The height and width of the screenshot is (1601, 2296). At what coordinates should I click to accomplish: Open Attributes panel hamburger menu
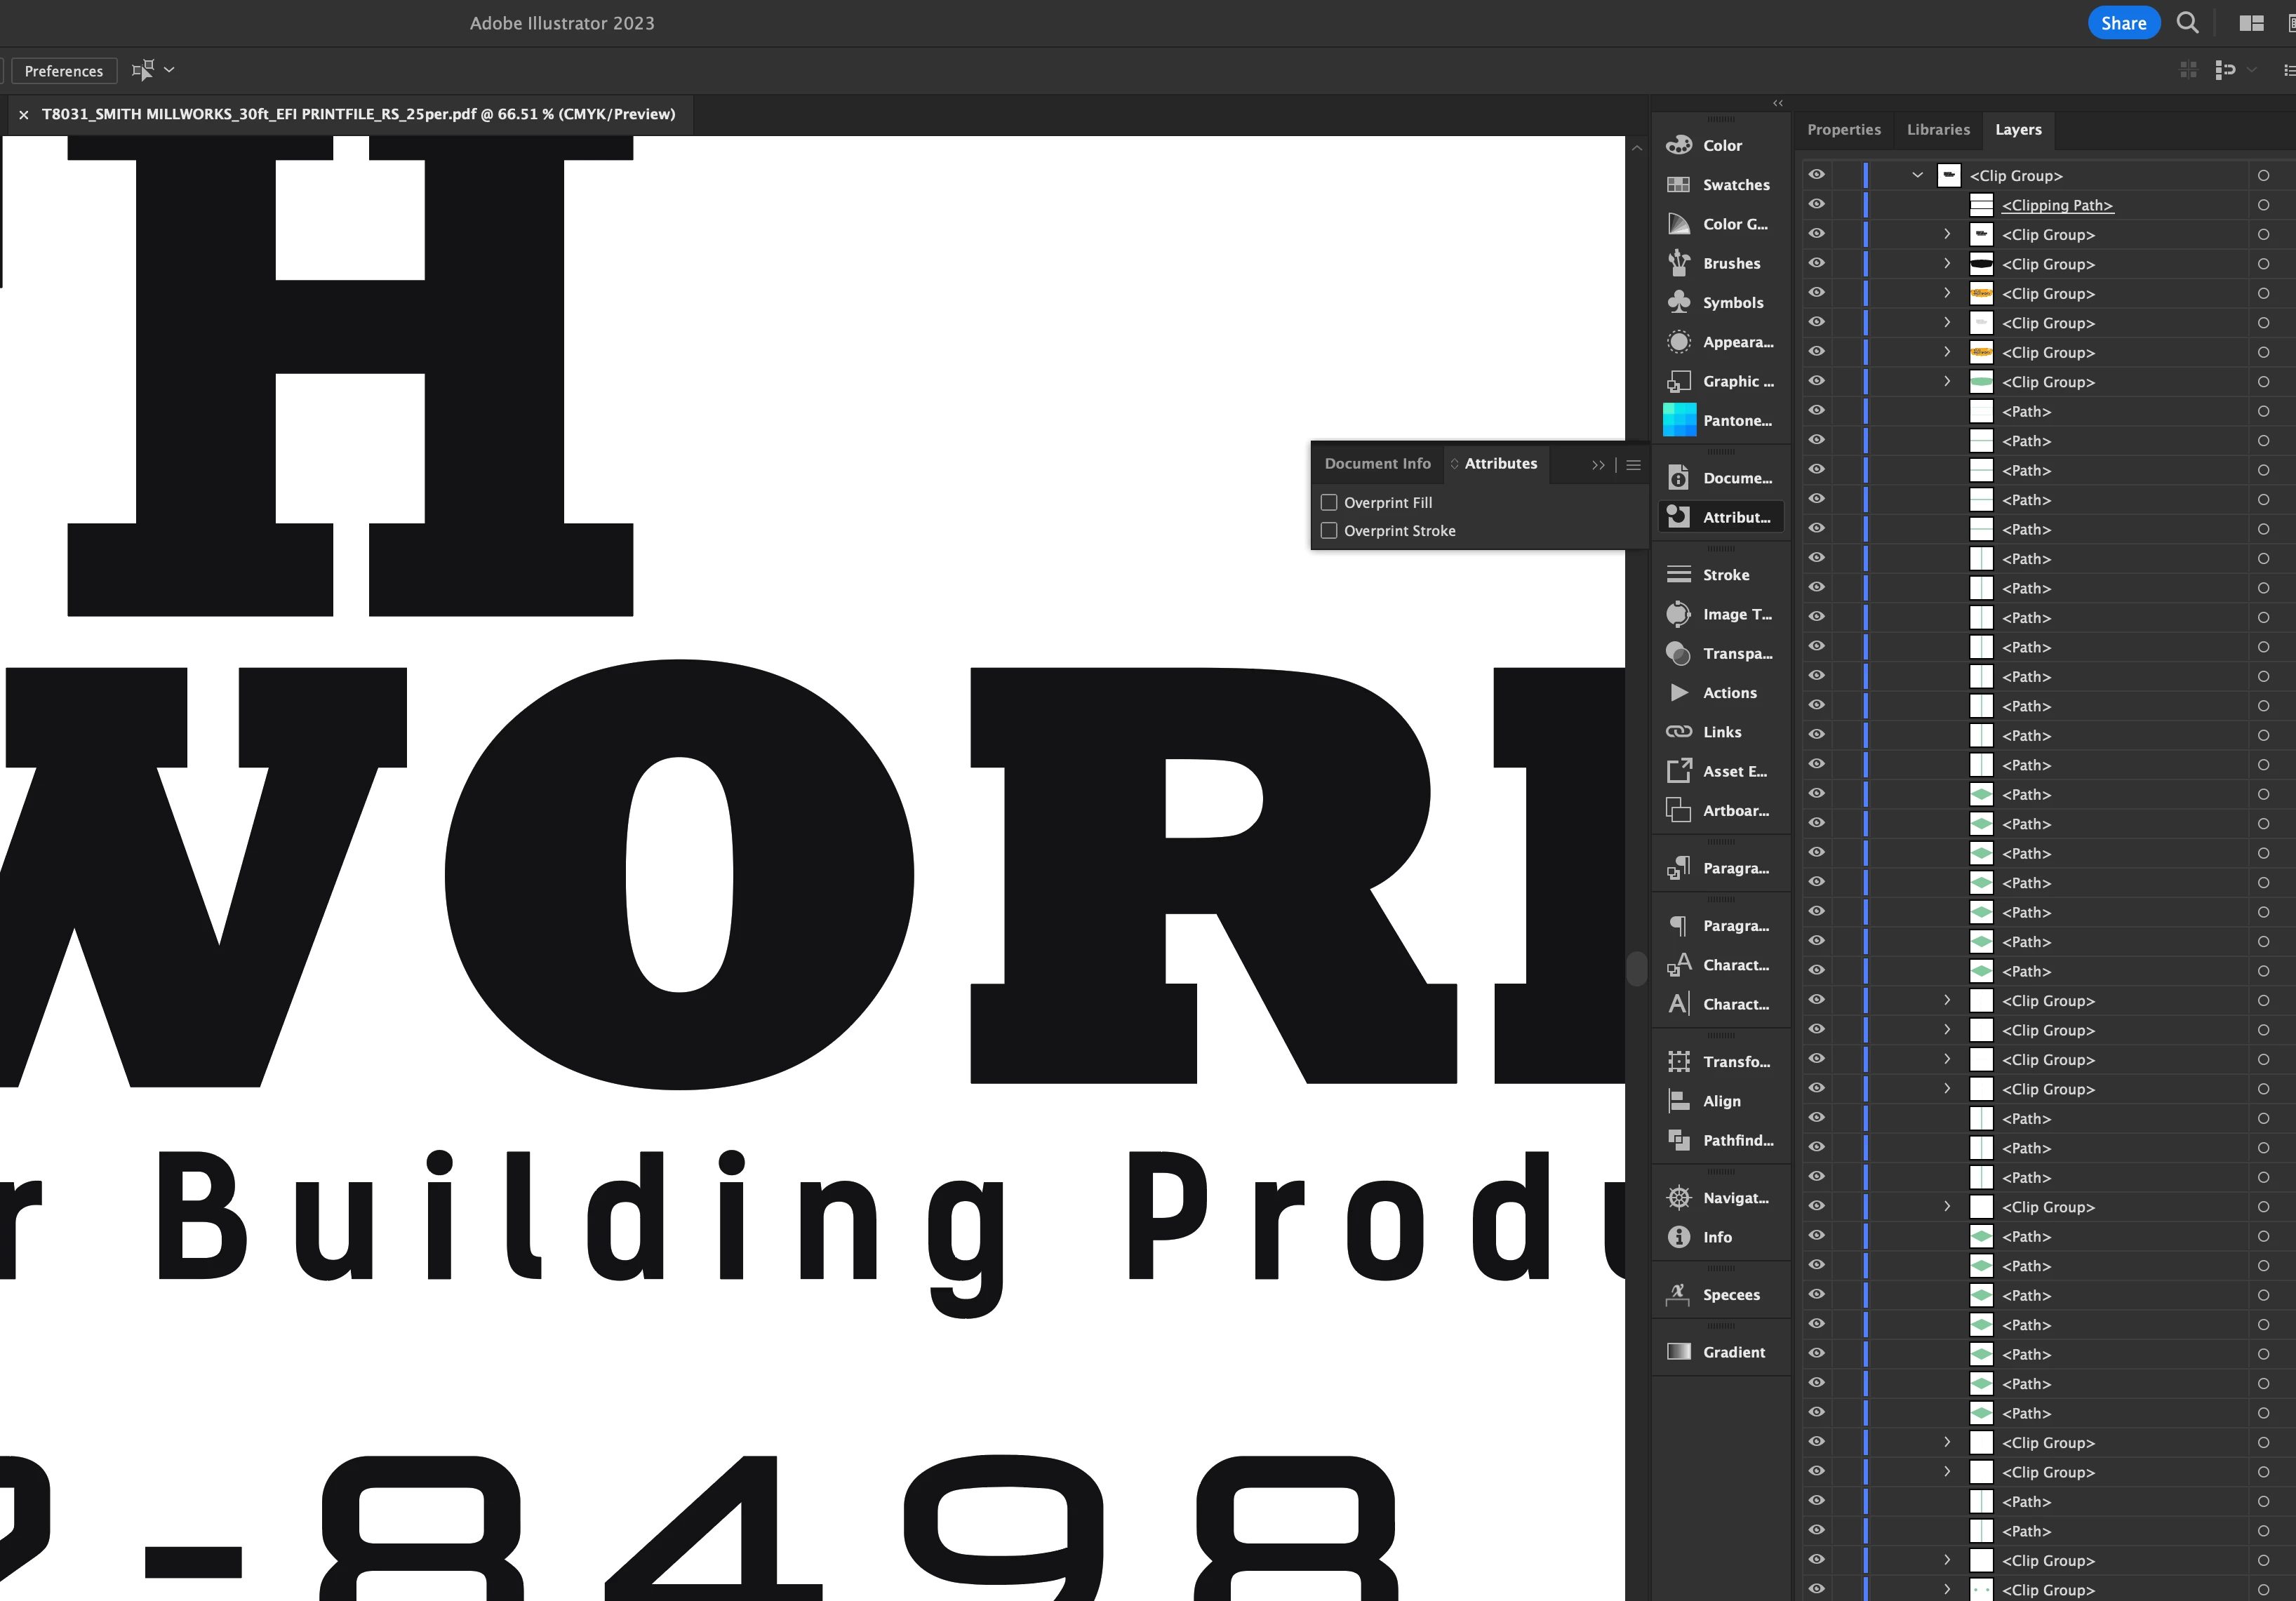(x=1633, y=465)
